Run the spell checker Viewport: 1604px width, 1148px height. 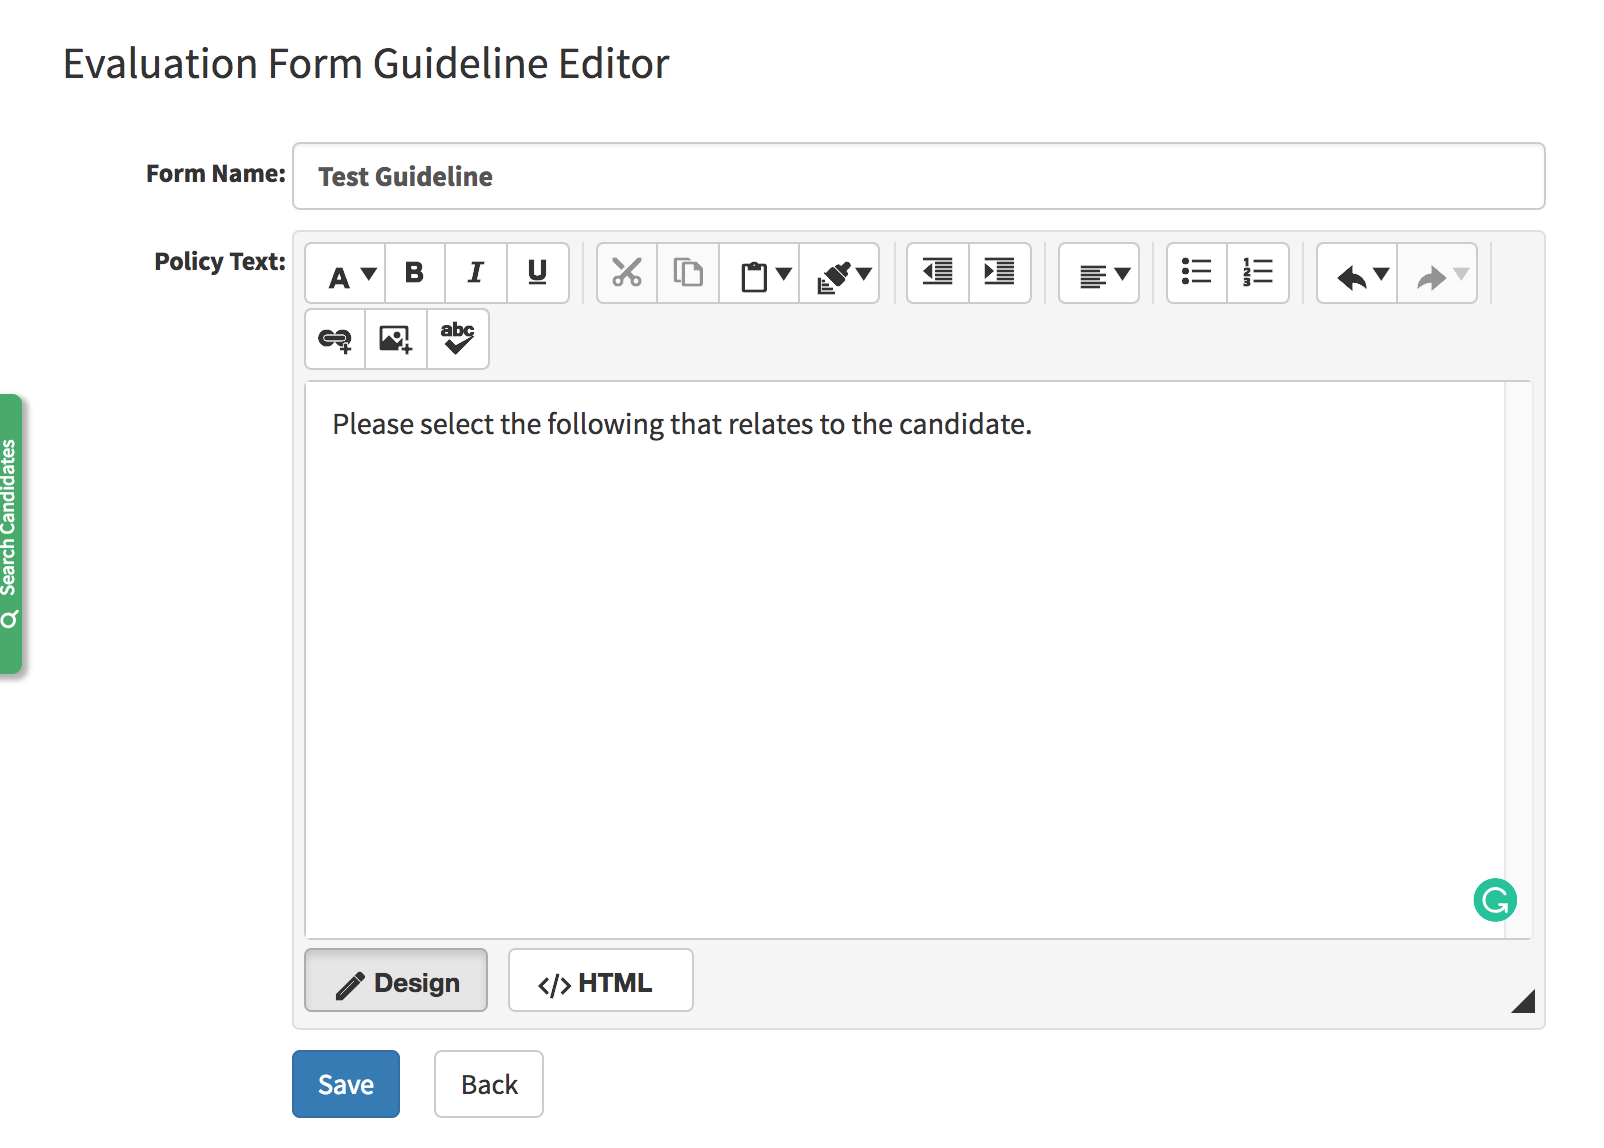[458, 340]
